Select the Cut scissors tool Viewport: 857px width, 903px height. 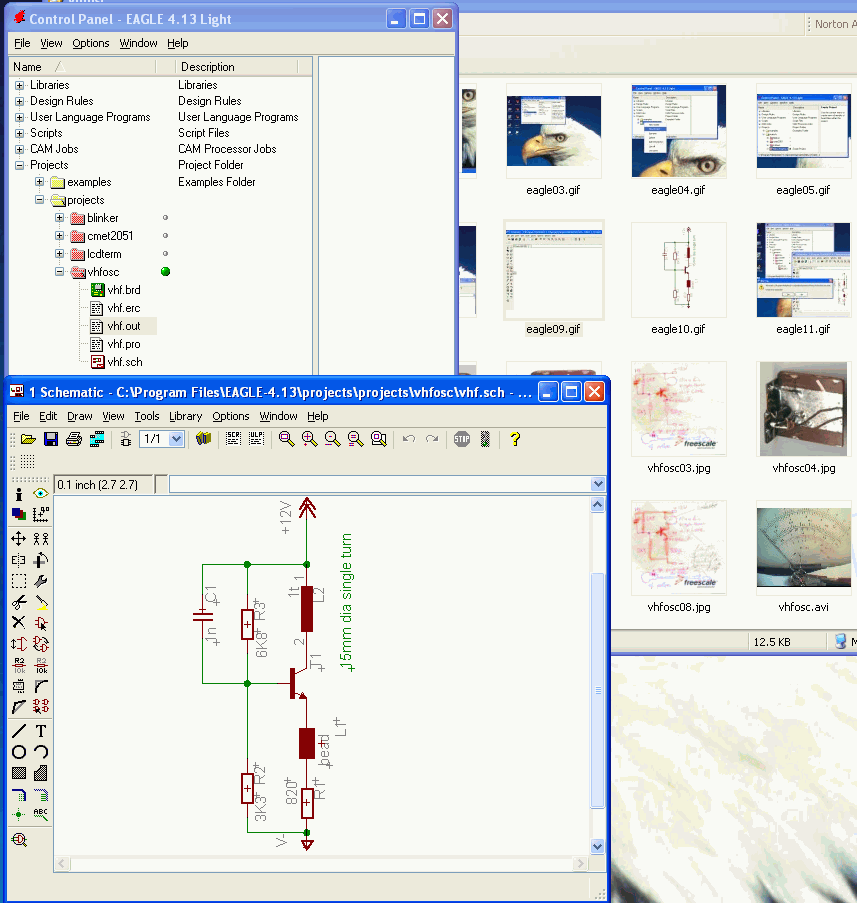pyautogui.click(x=18, y=602)
